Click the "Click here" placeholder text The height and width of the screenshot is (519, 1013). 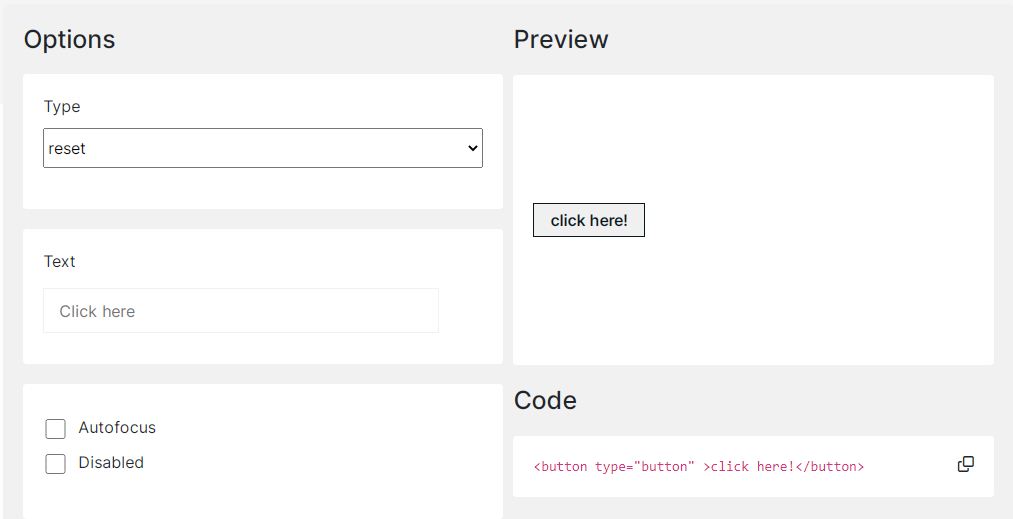tap(97, 312)
